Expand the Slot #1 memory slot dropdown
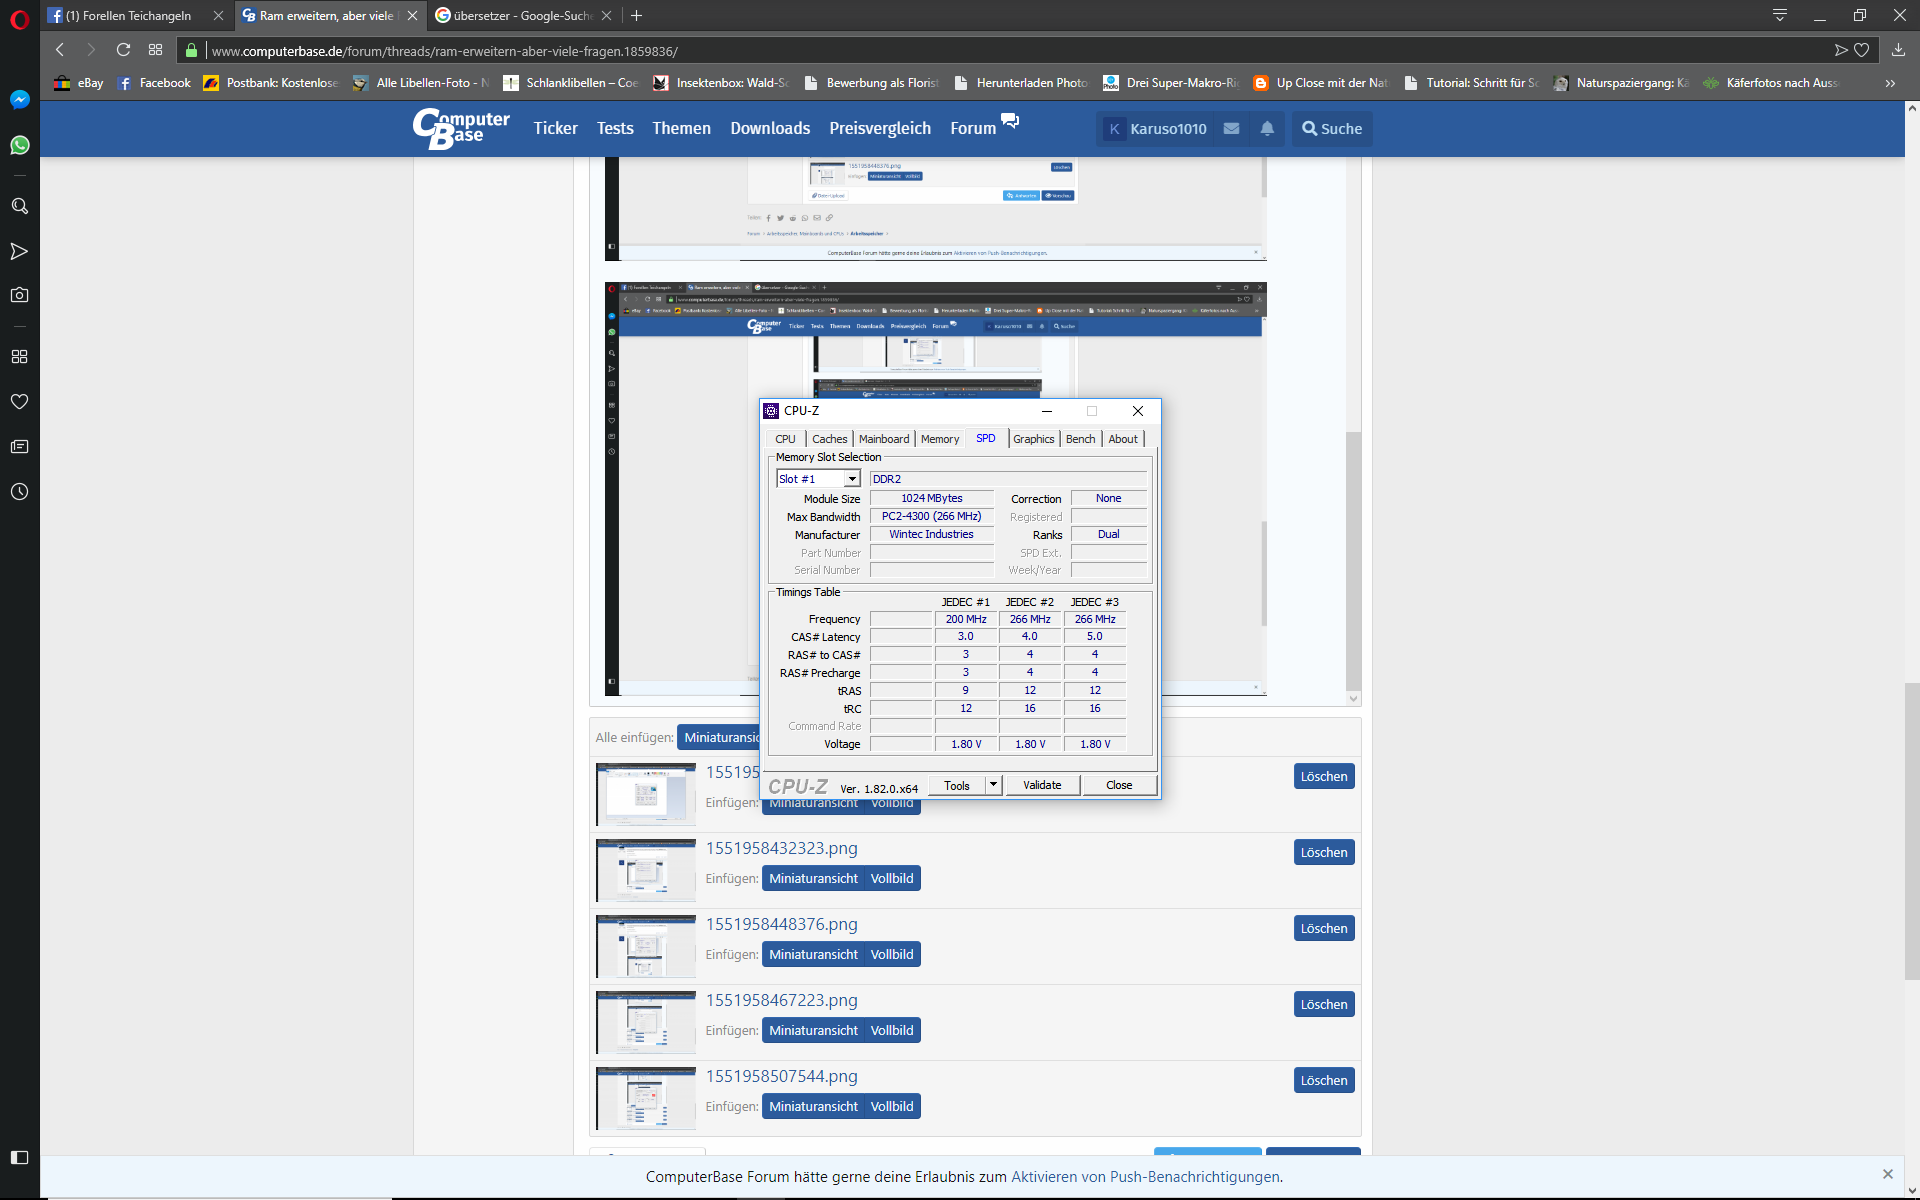Image resolution: width=1920 pixels, height=1200 pixels. click(852, 479)
